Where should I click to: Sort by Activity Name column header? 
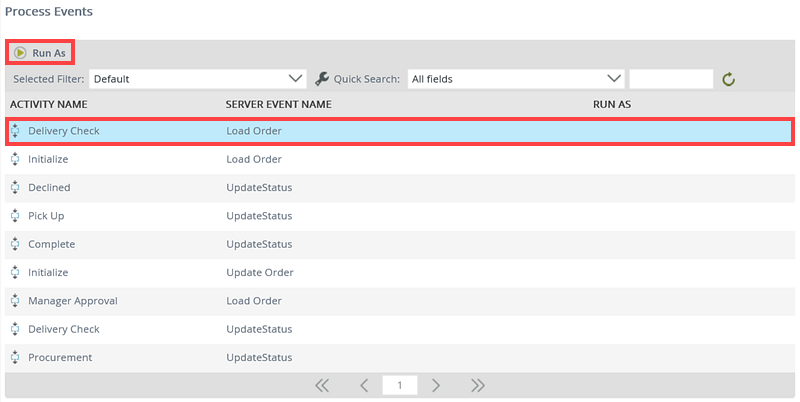(49, 104)
